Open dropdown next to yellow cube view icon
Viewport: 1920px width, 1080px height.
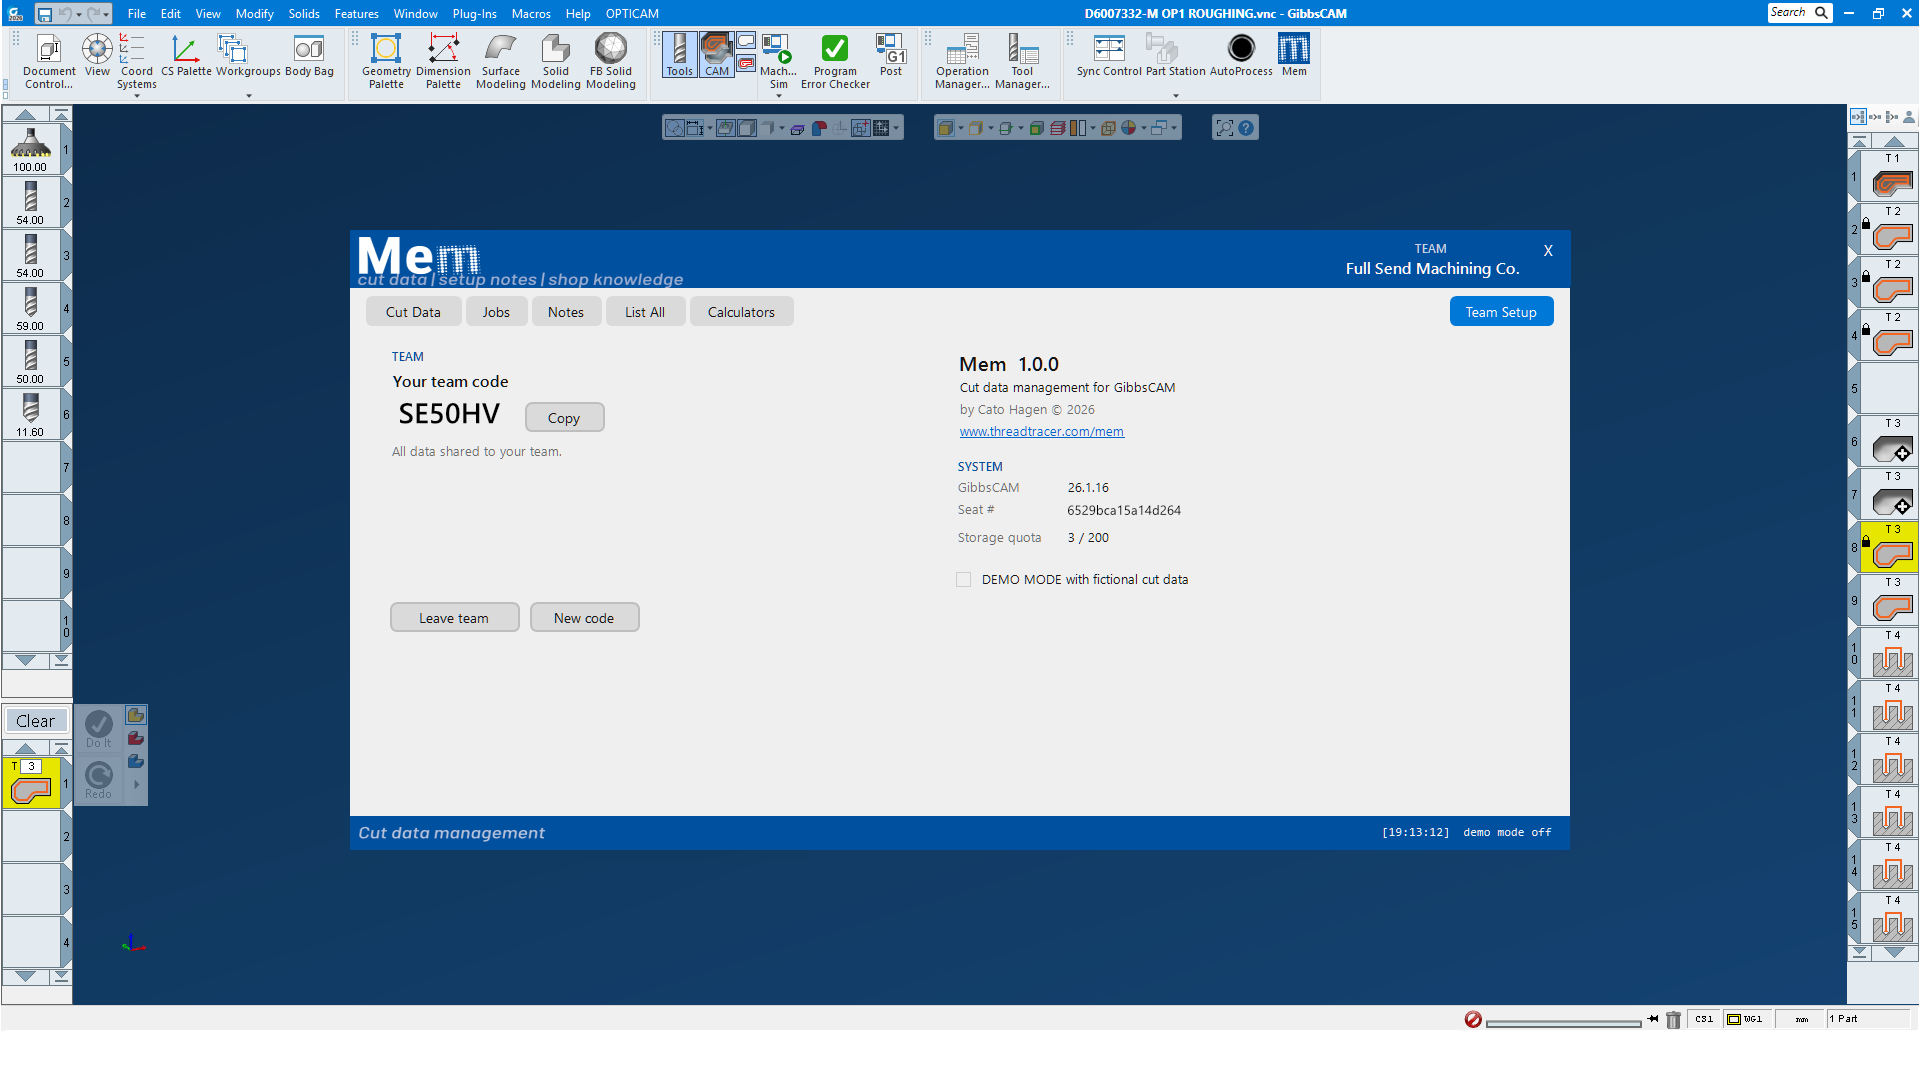pos(960,128)
